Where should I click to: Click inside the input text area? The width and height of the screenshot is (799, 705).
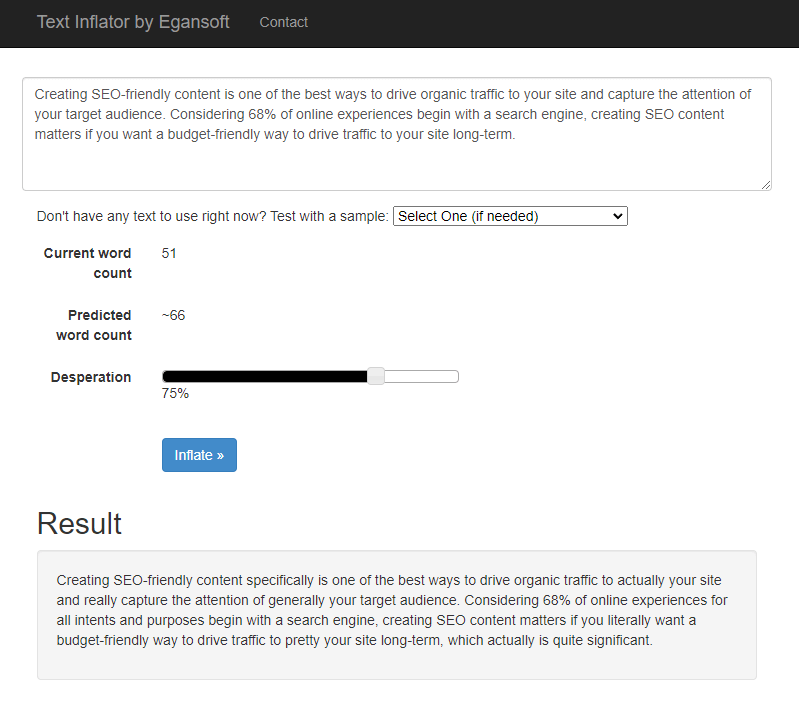(397, 134)
